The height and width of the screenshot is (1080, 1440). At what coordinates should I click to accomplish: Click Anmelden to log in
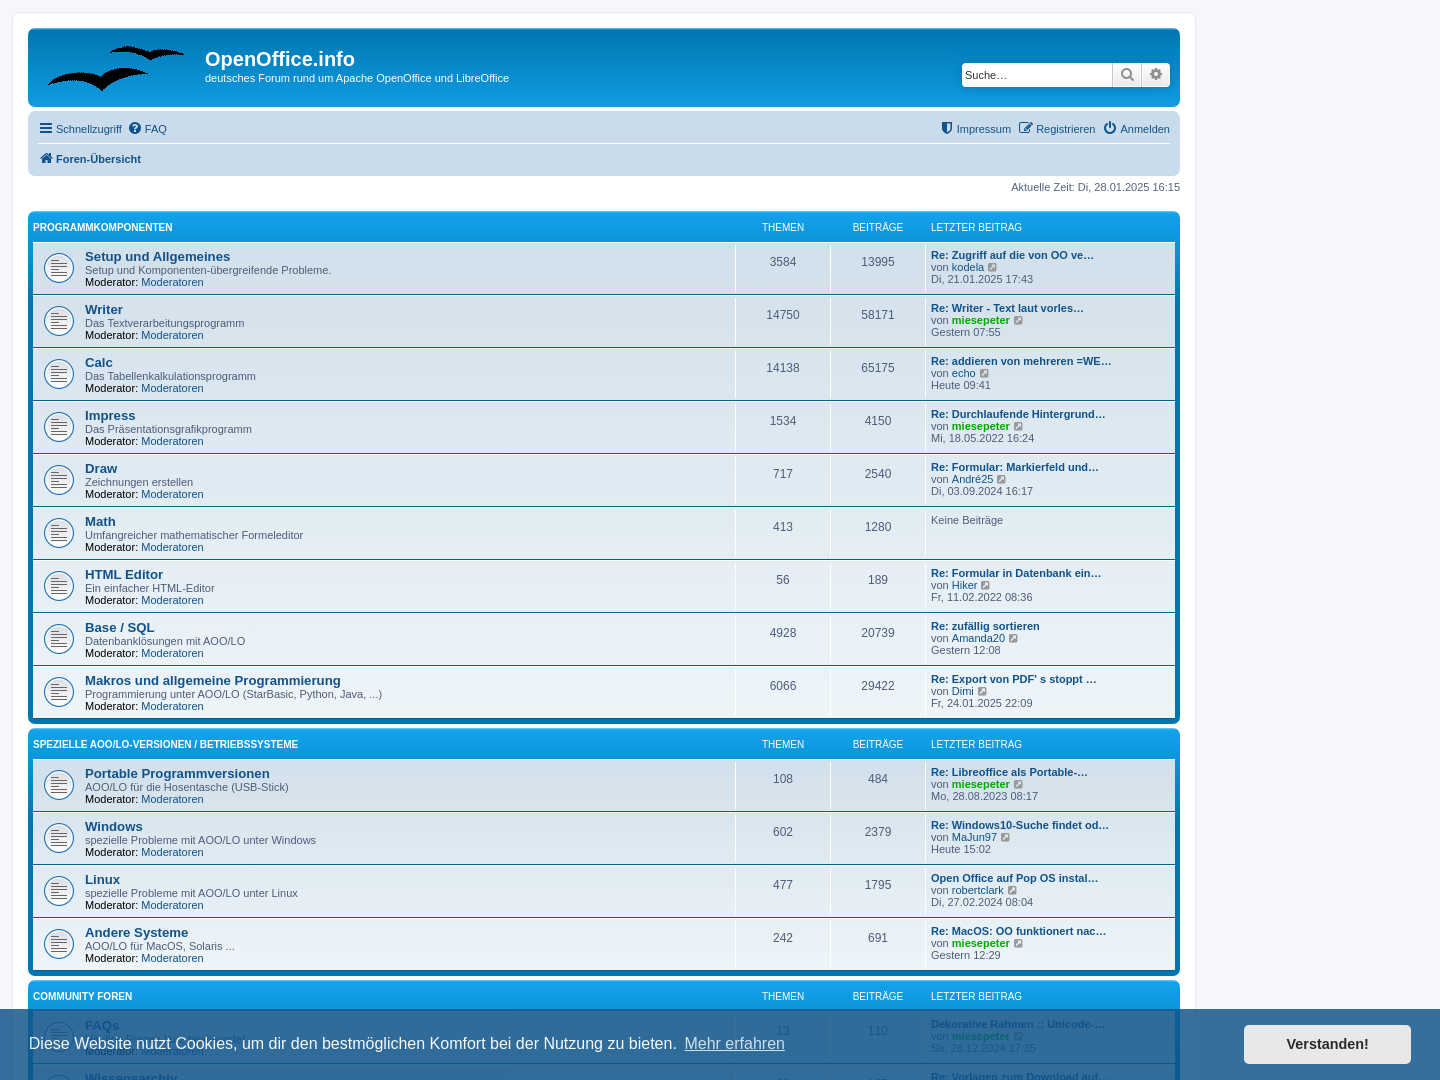[1137, 129]
